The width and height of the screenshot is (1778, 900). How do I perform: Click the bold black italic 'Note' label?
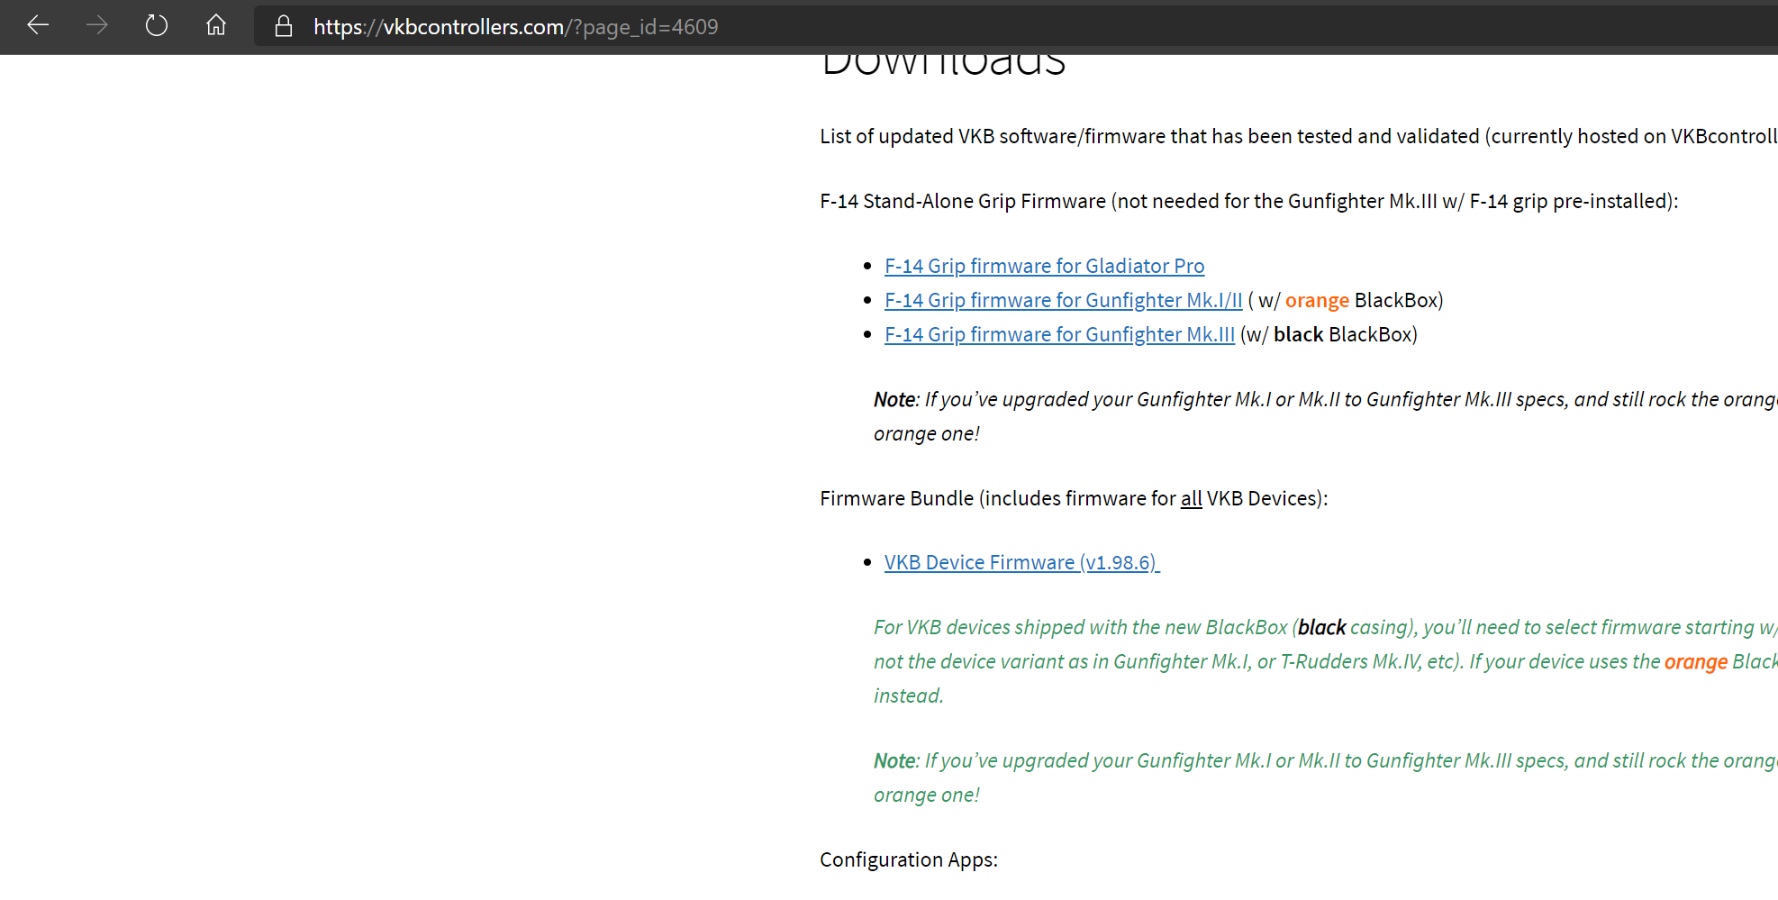coord(894,399)
